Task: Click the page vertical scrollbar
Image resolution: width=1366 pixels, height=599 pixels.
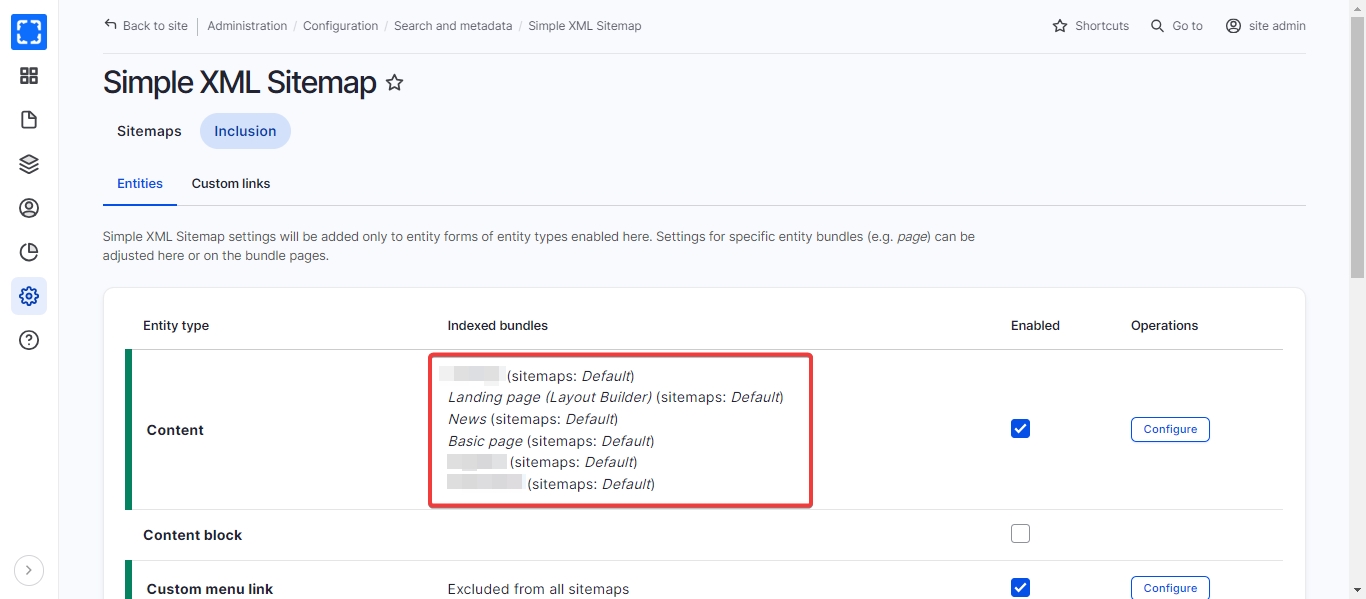Action: [1357, 150]
